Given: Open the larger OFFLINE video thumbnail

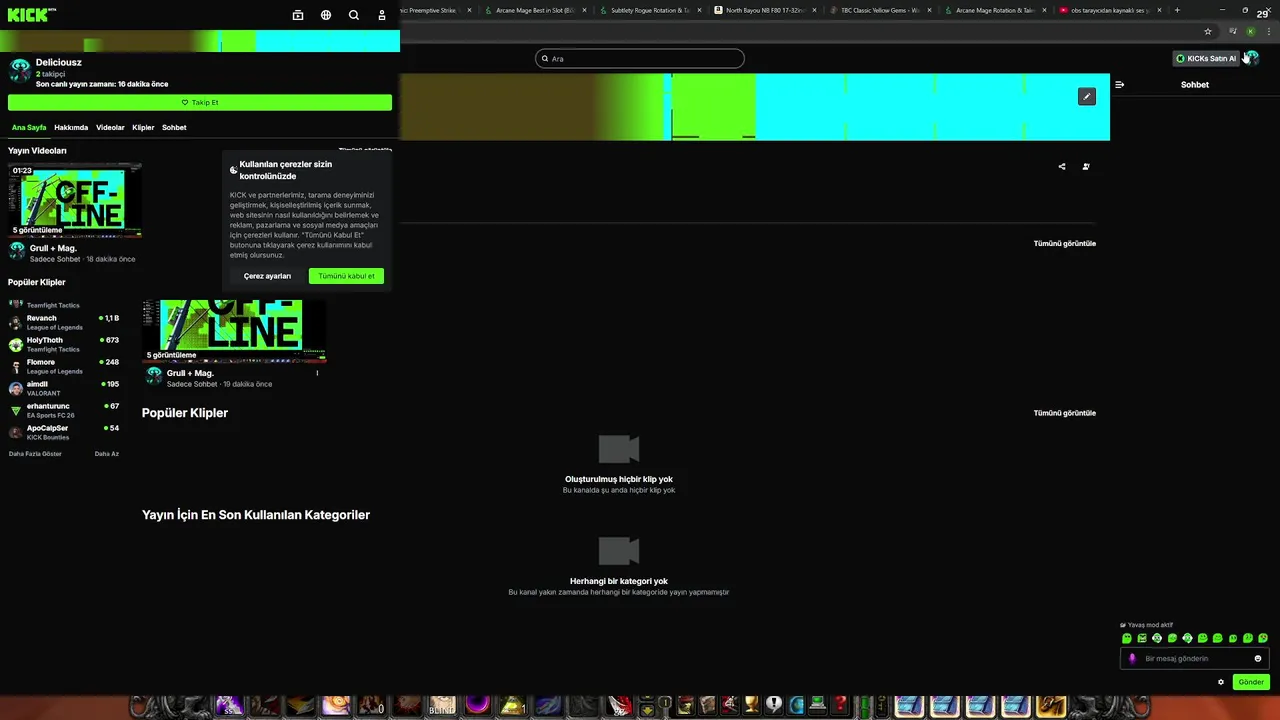Looking at the screenshot, I should click(x=234, y=330).
